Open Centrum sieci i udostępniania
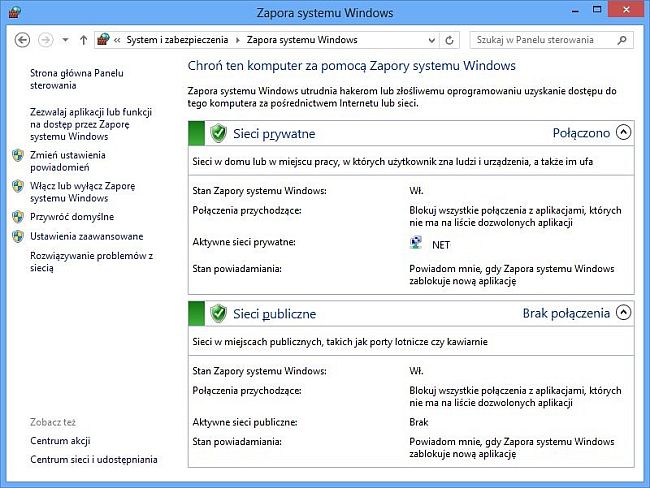Viewport: 650px width, 488px height. 94,459
